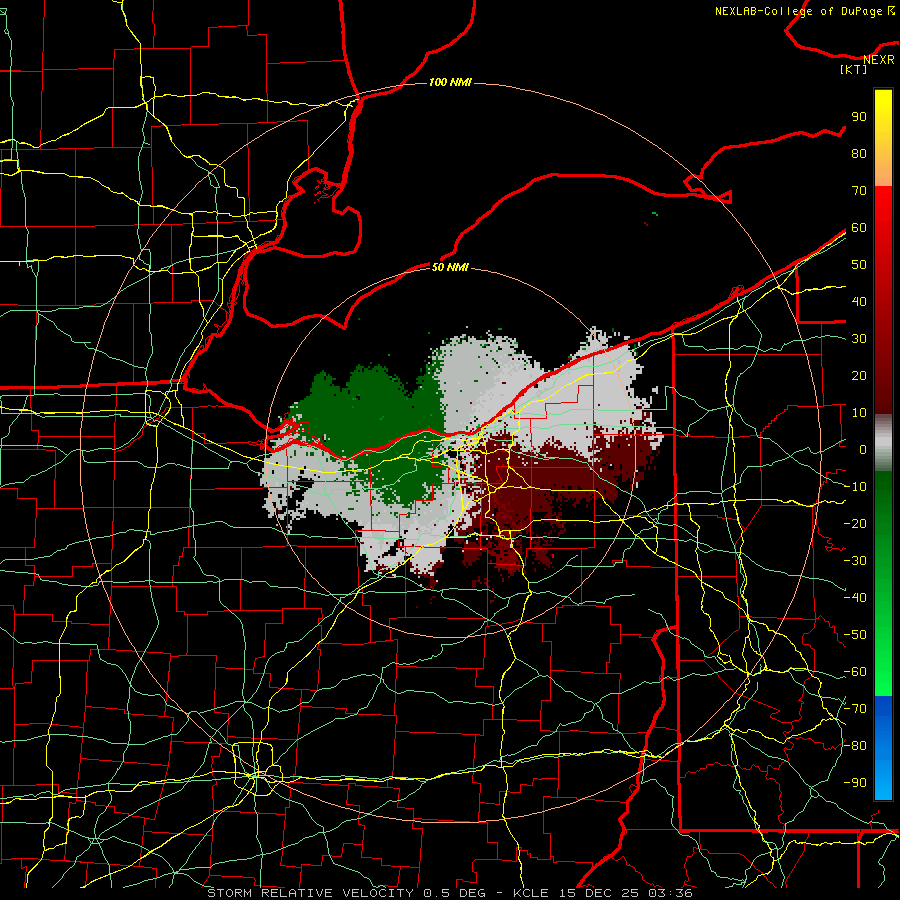Select the "NEXLAB-College of DuPage" credit text
The image size is (900, 900).
pyautogui.click(x=800, y=11)
